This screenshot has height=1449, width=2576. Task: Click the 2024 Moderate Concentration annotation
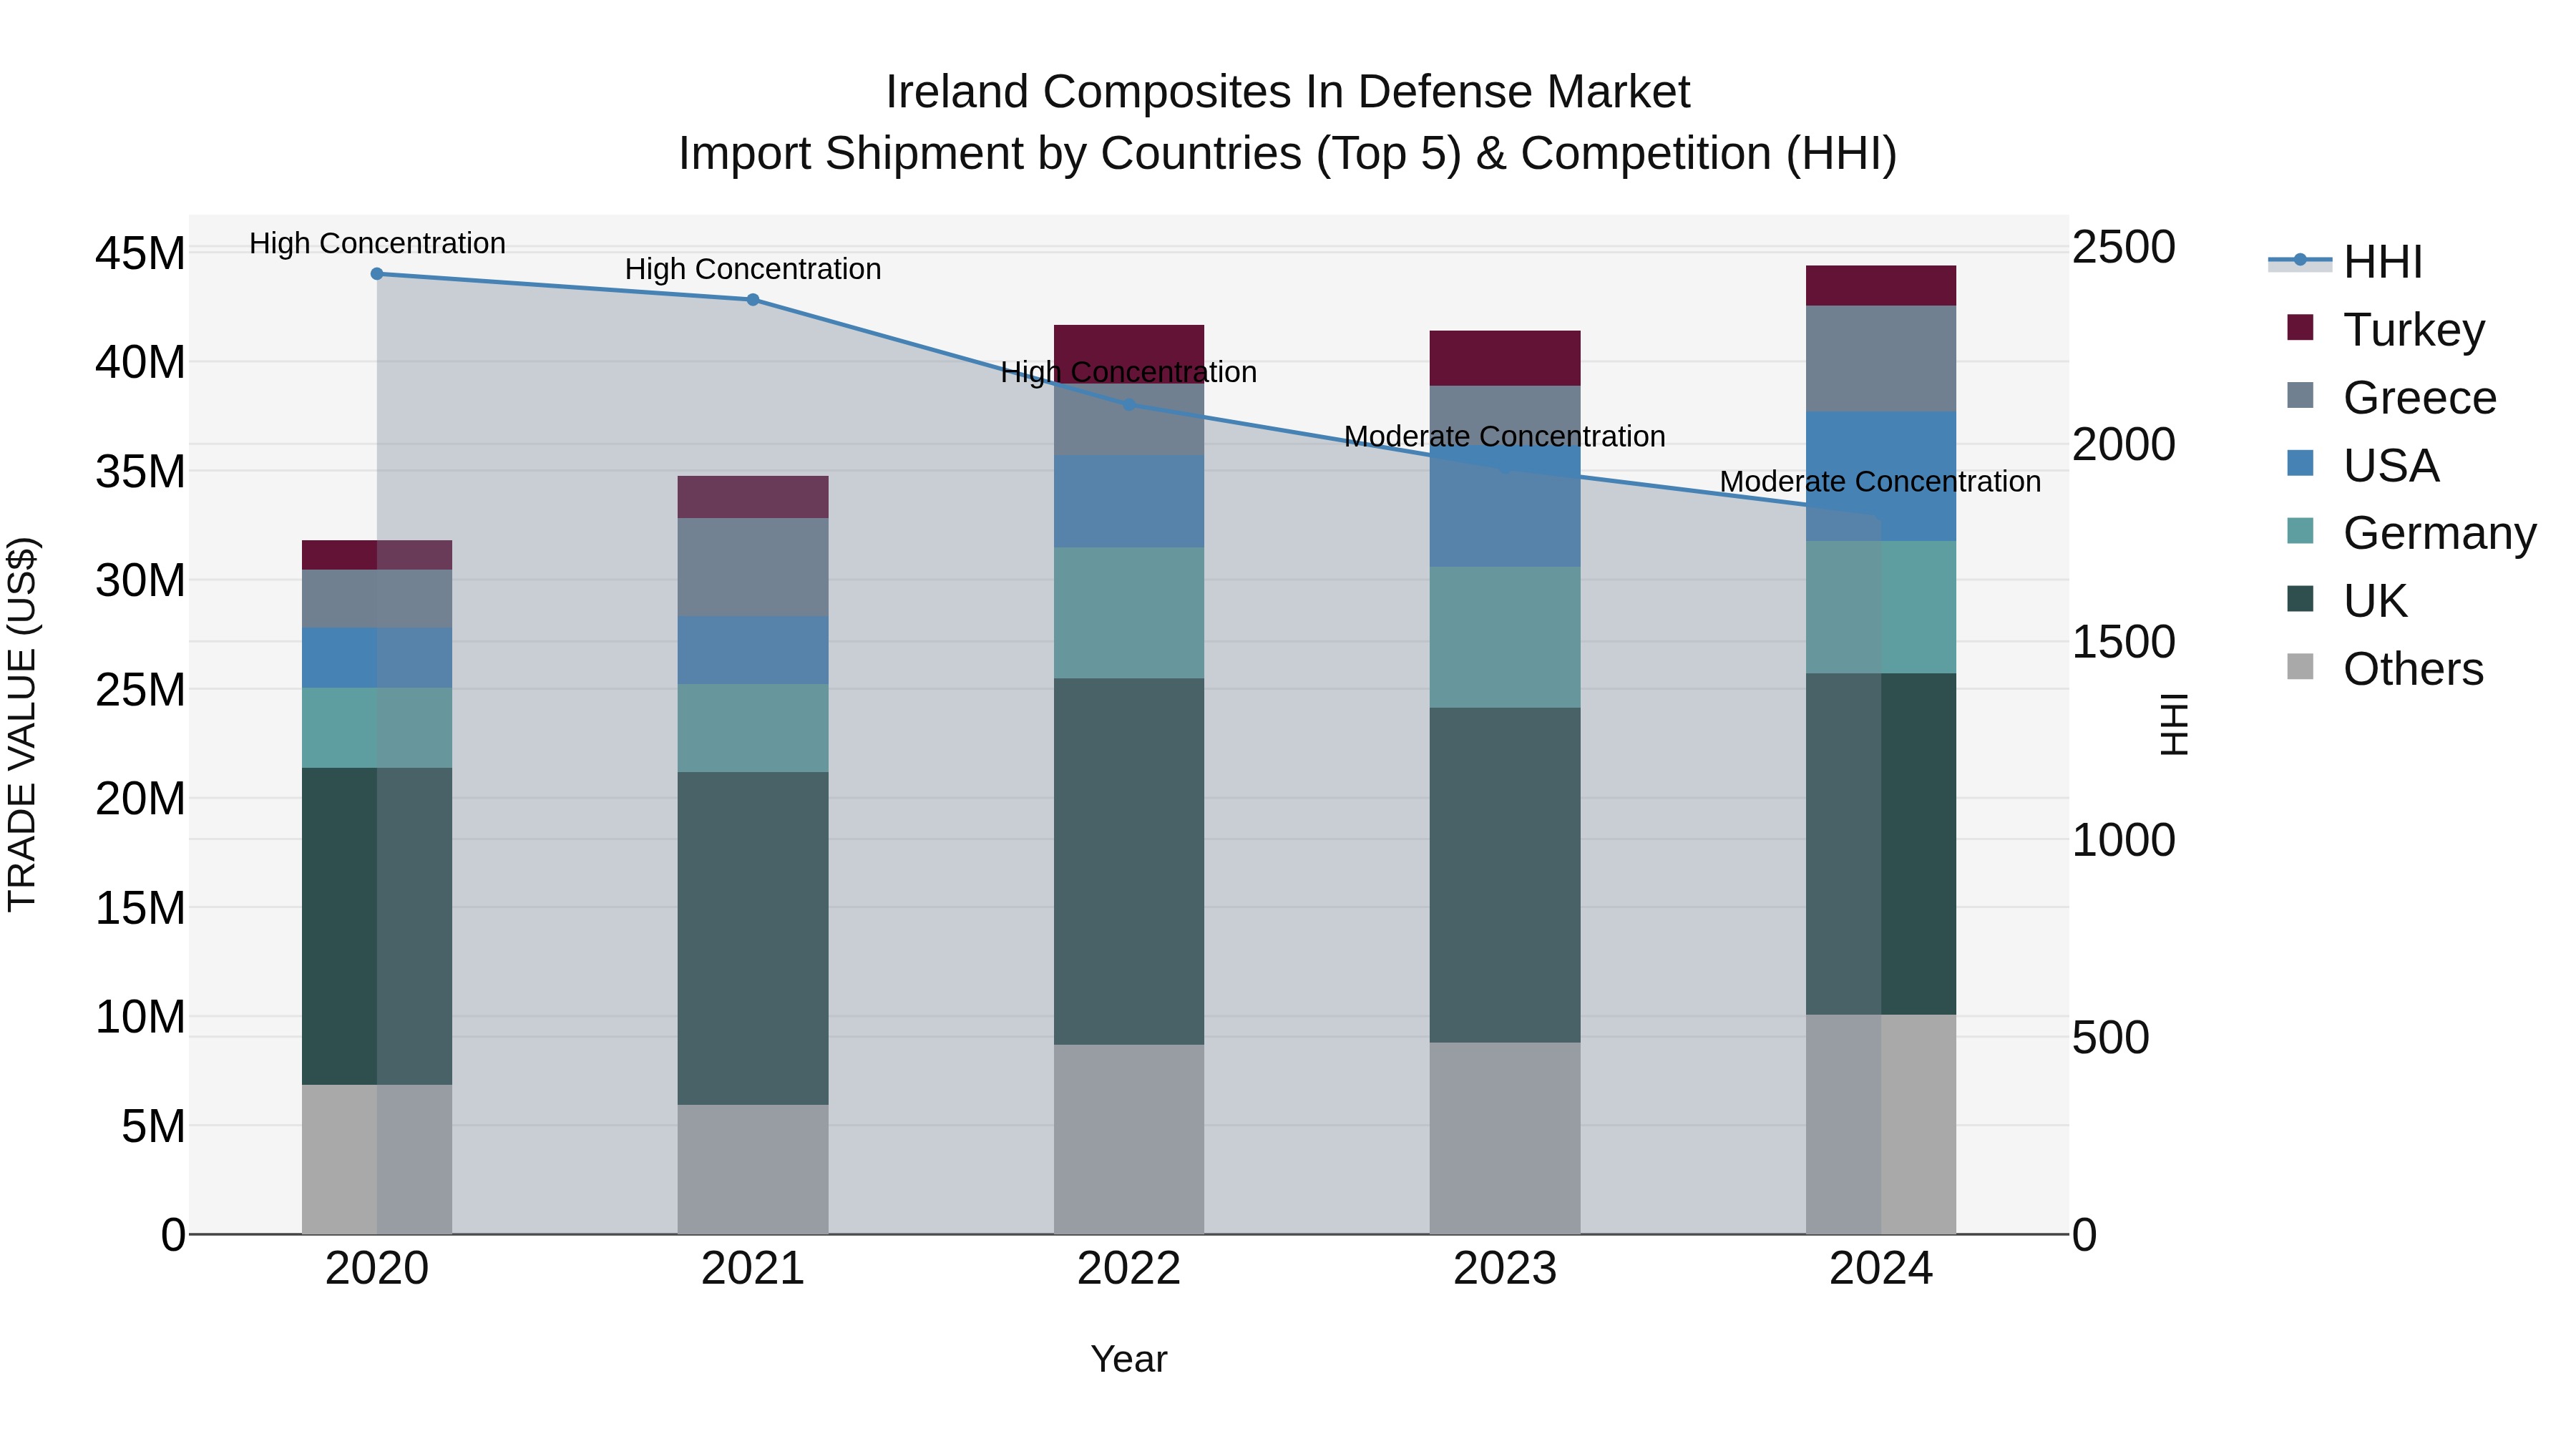pyautogui.click(x=1881, y=481)
